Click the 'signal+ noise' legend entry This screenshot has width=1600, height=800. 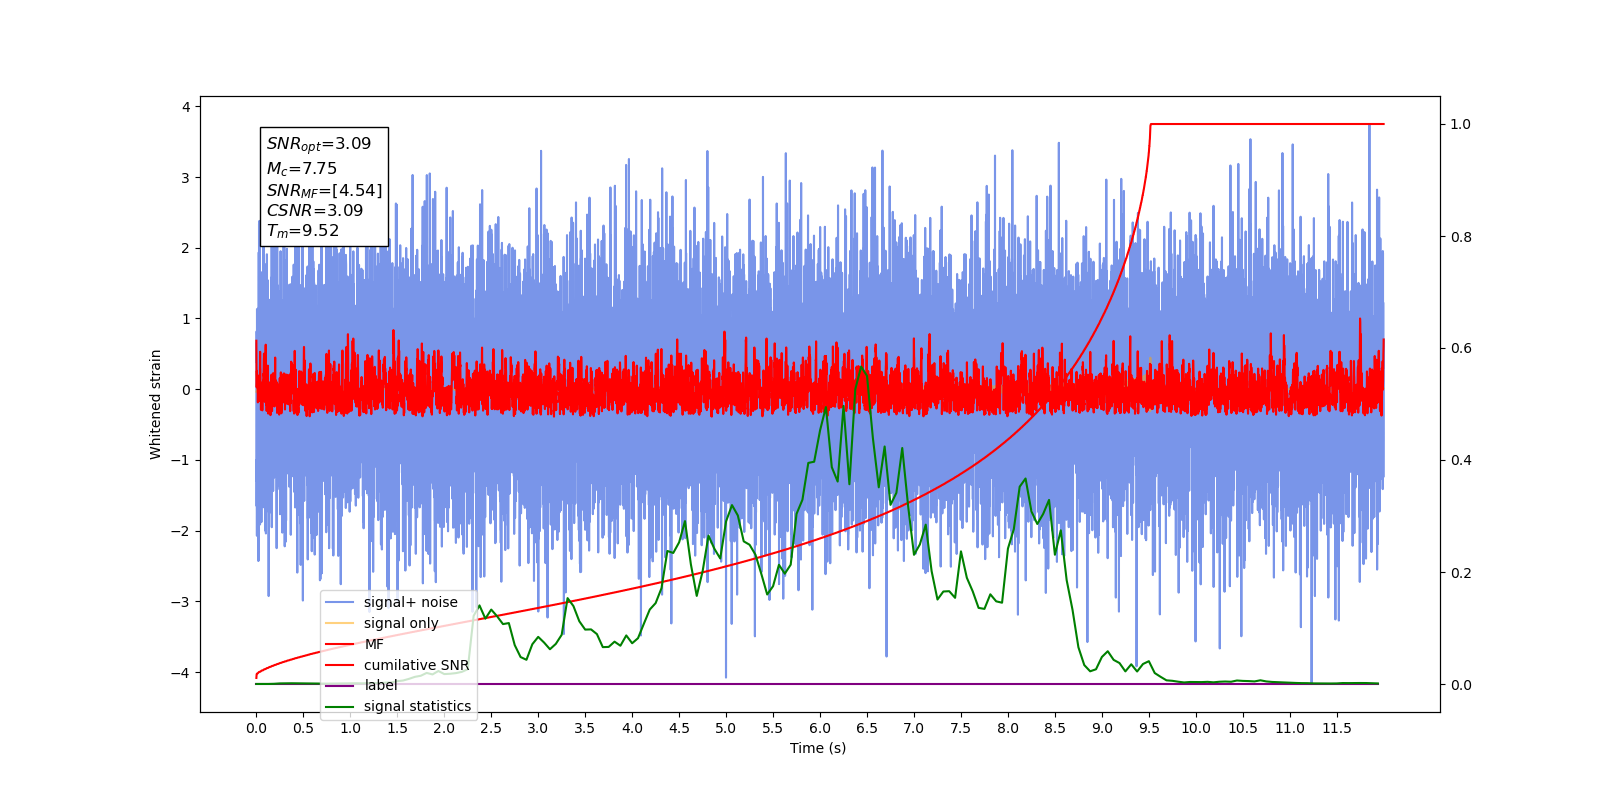pos(392,602)
